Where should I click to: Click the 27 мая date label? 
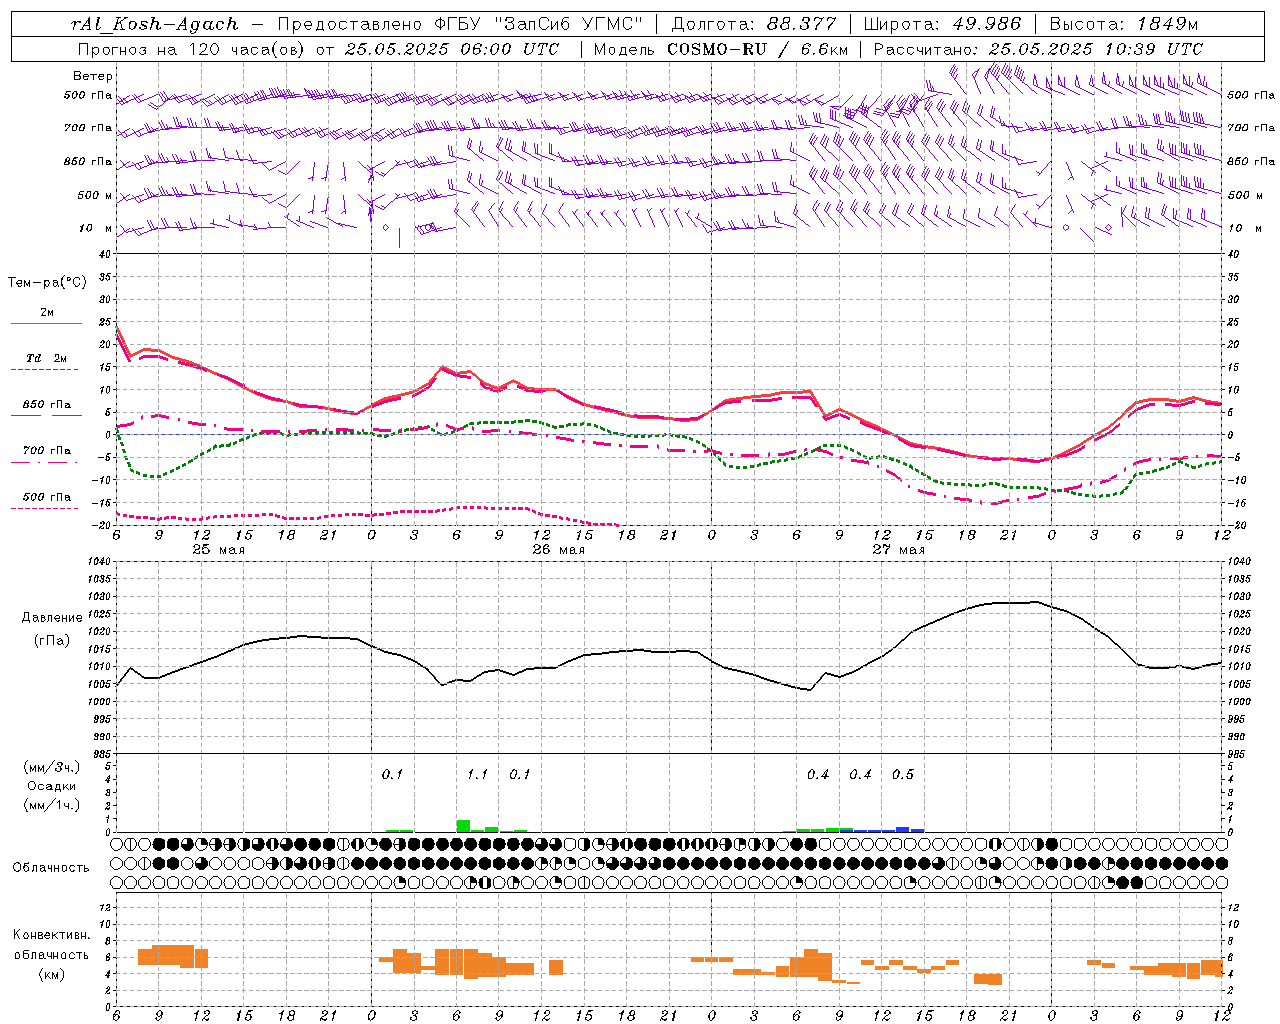point(898,550)
